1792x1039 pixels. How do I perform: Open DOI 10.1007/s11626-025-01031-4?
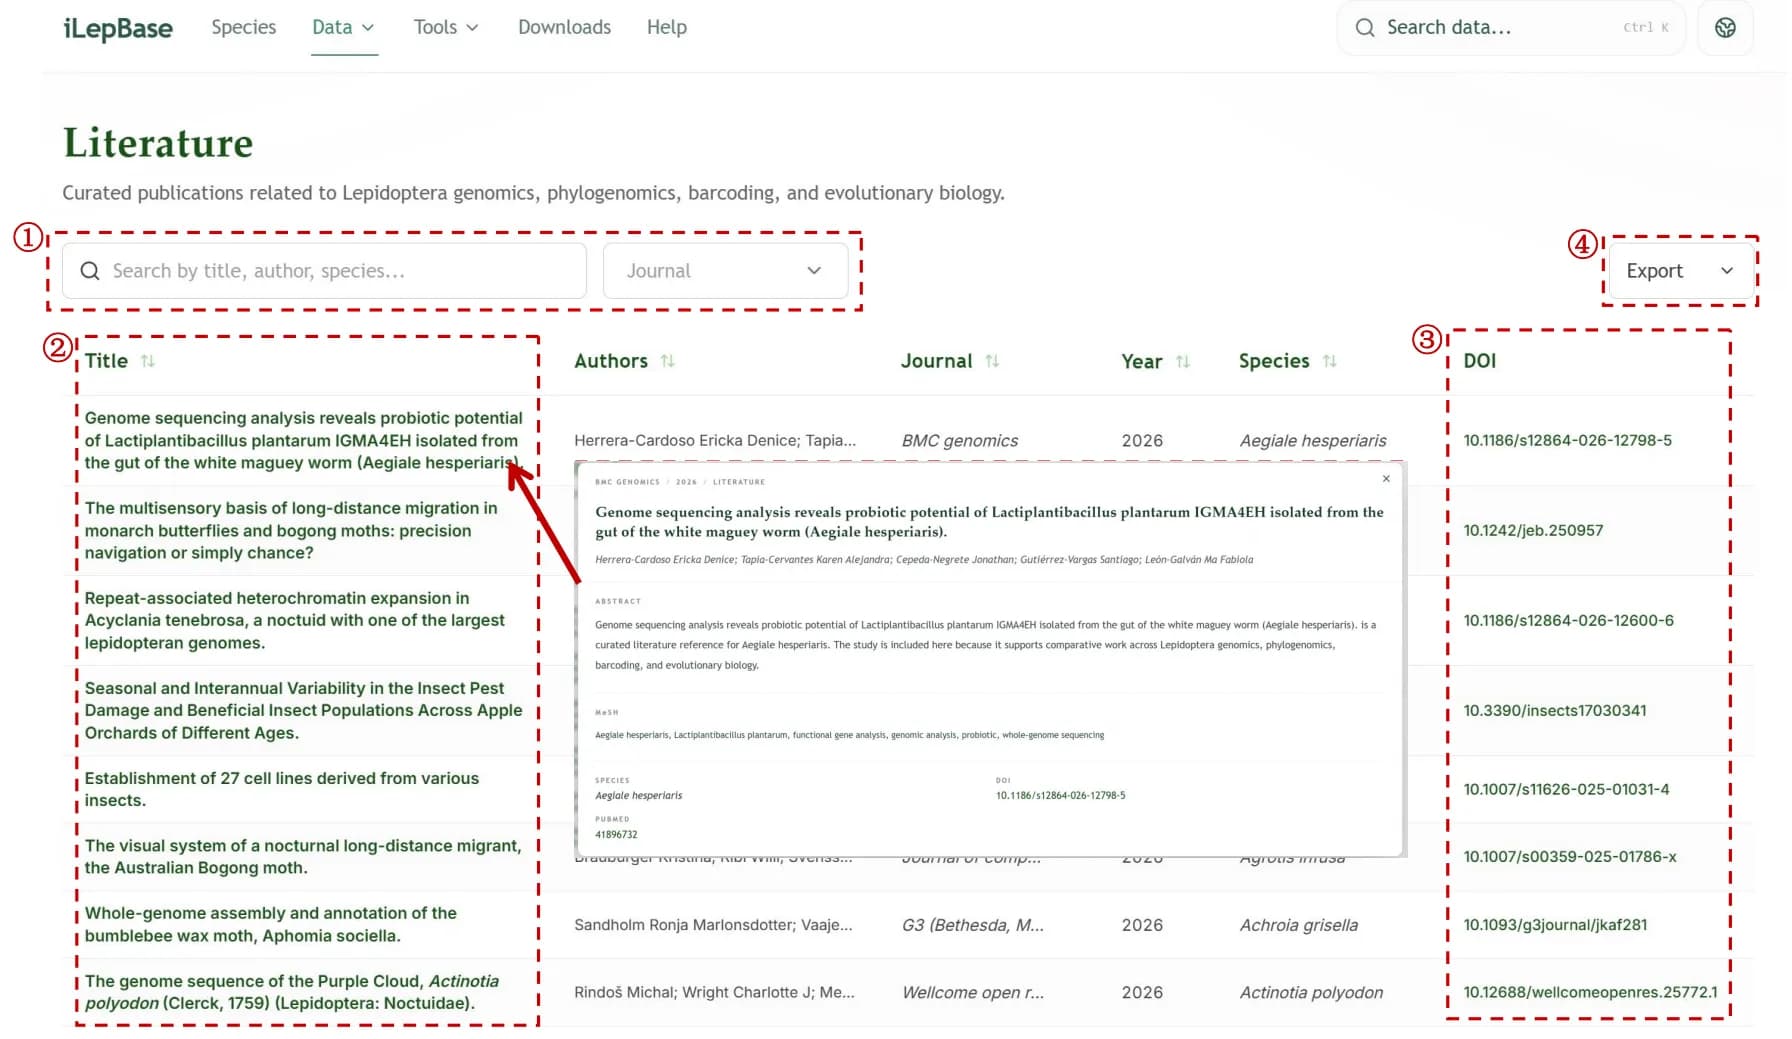tap(1566, 789)
